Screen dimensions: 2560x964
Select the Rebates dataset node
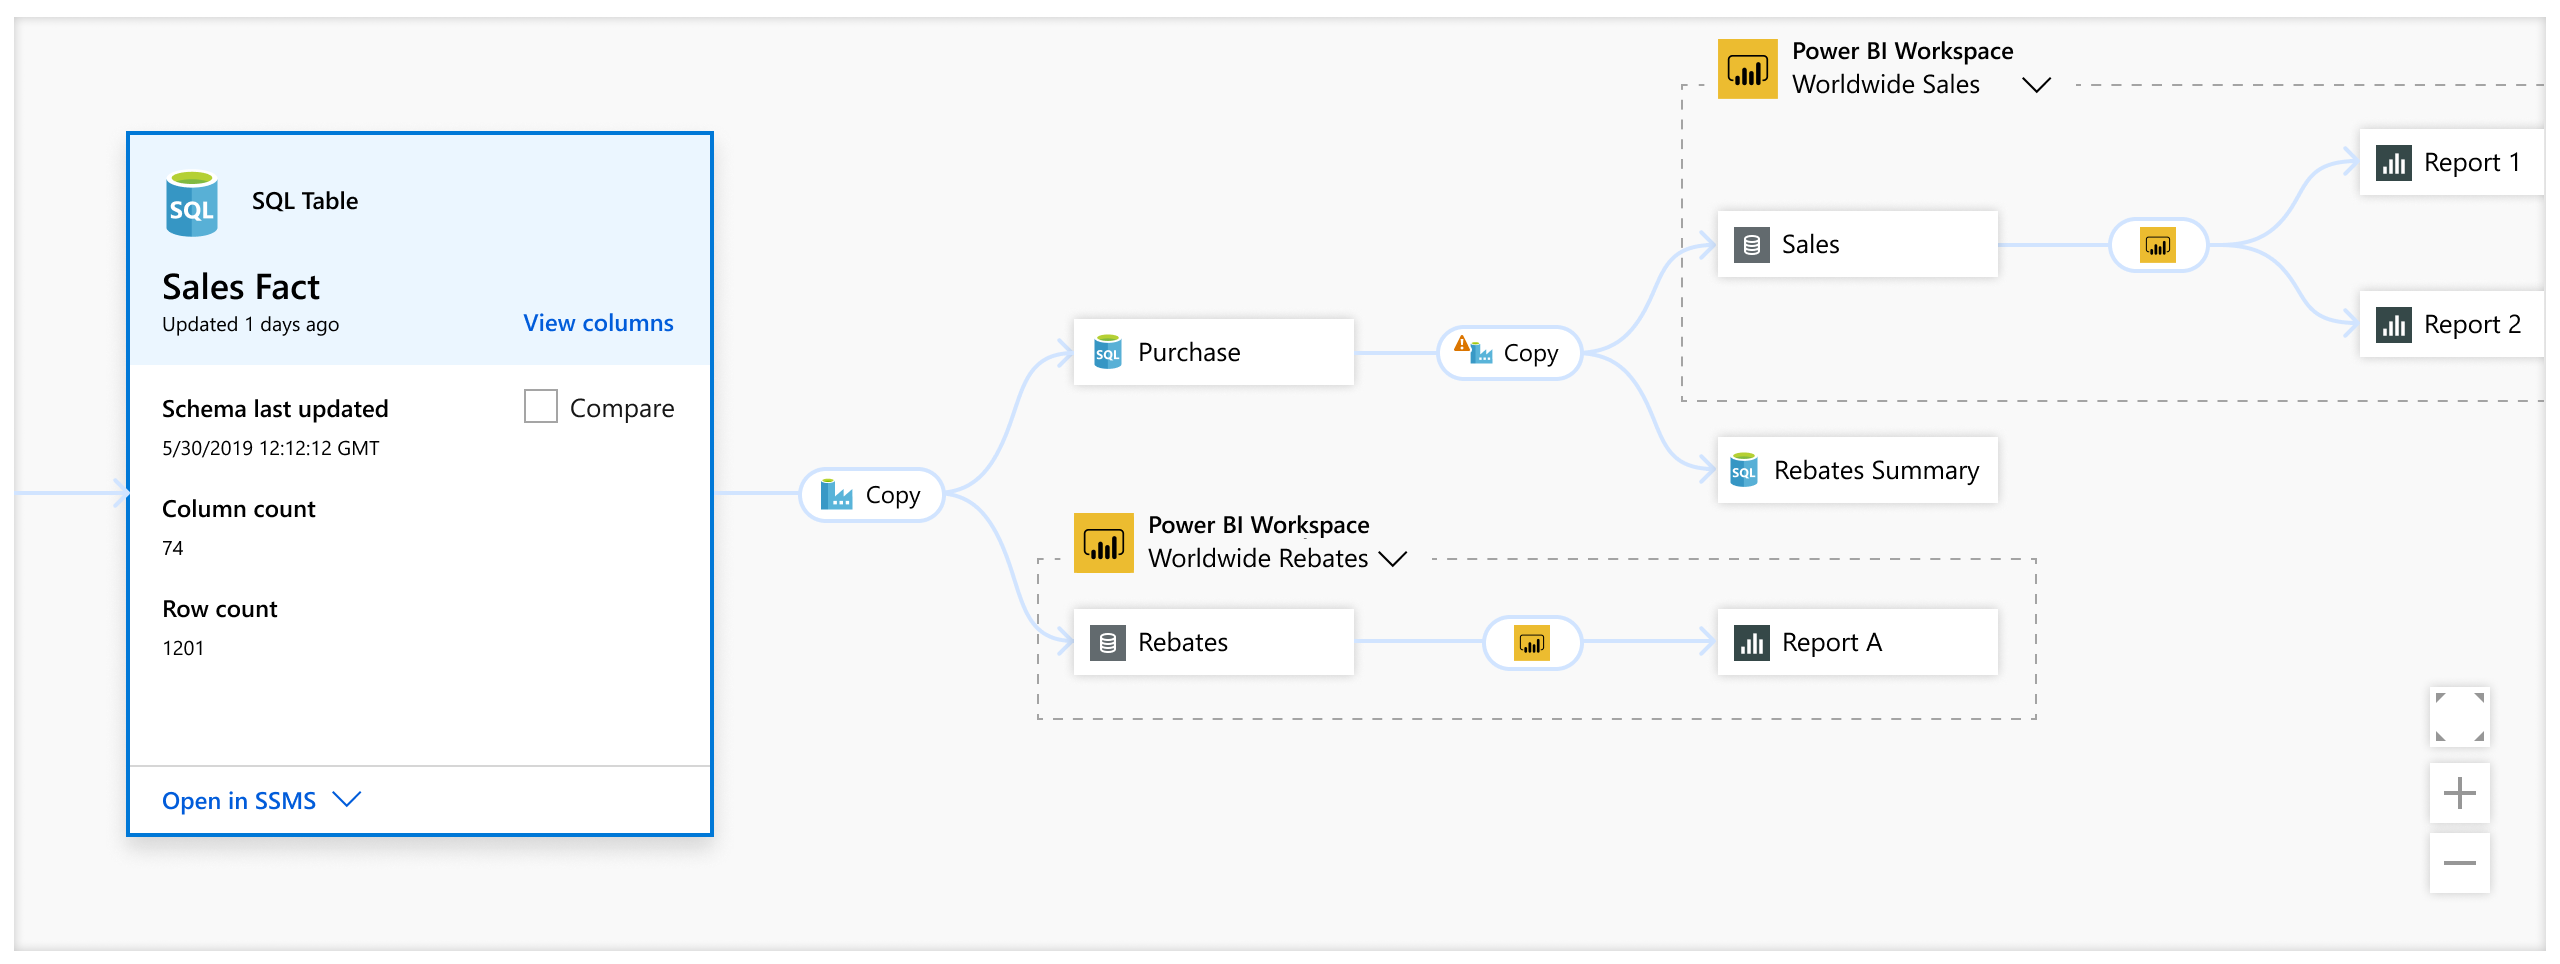(x=1213, y=642)
